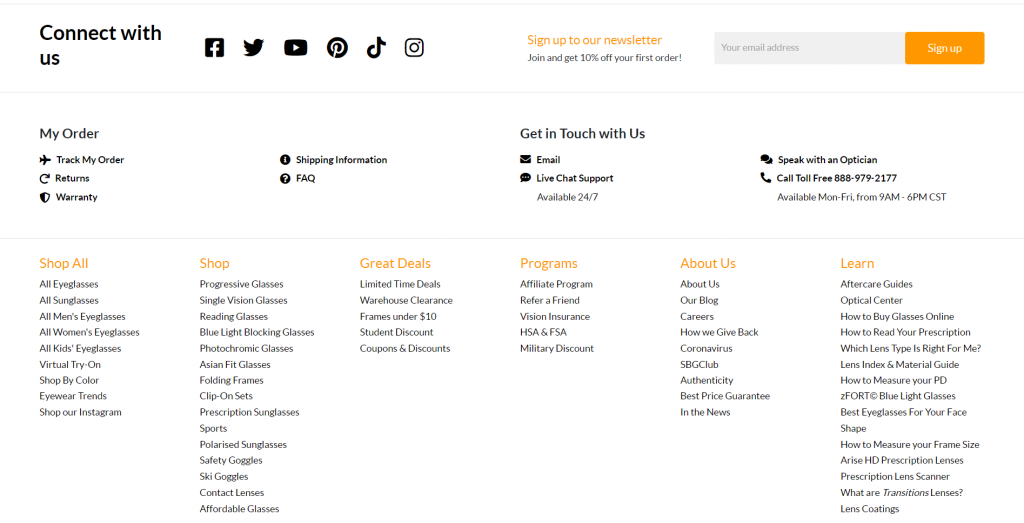
Task: Open Refer a Friend link
Action: click(x=550, y=300)
